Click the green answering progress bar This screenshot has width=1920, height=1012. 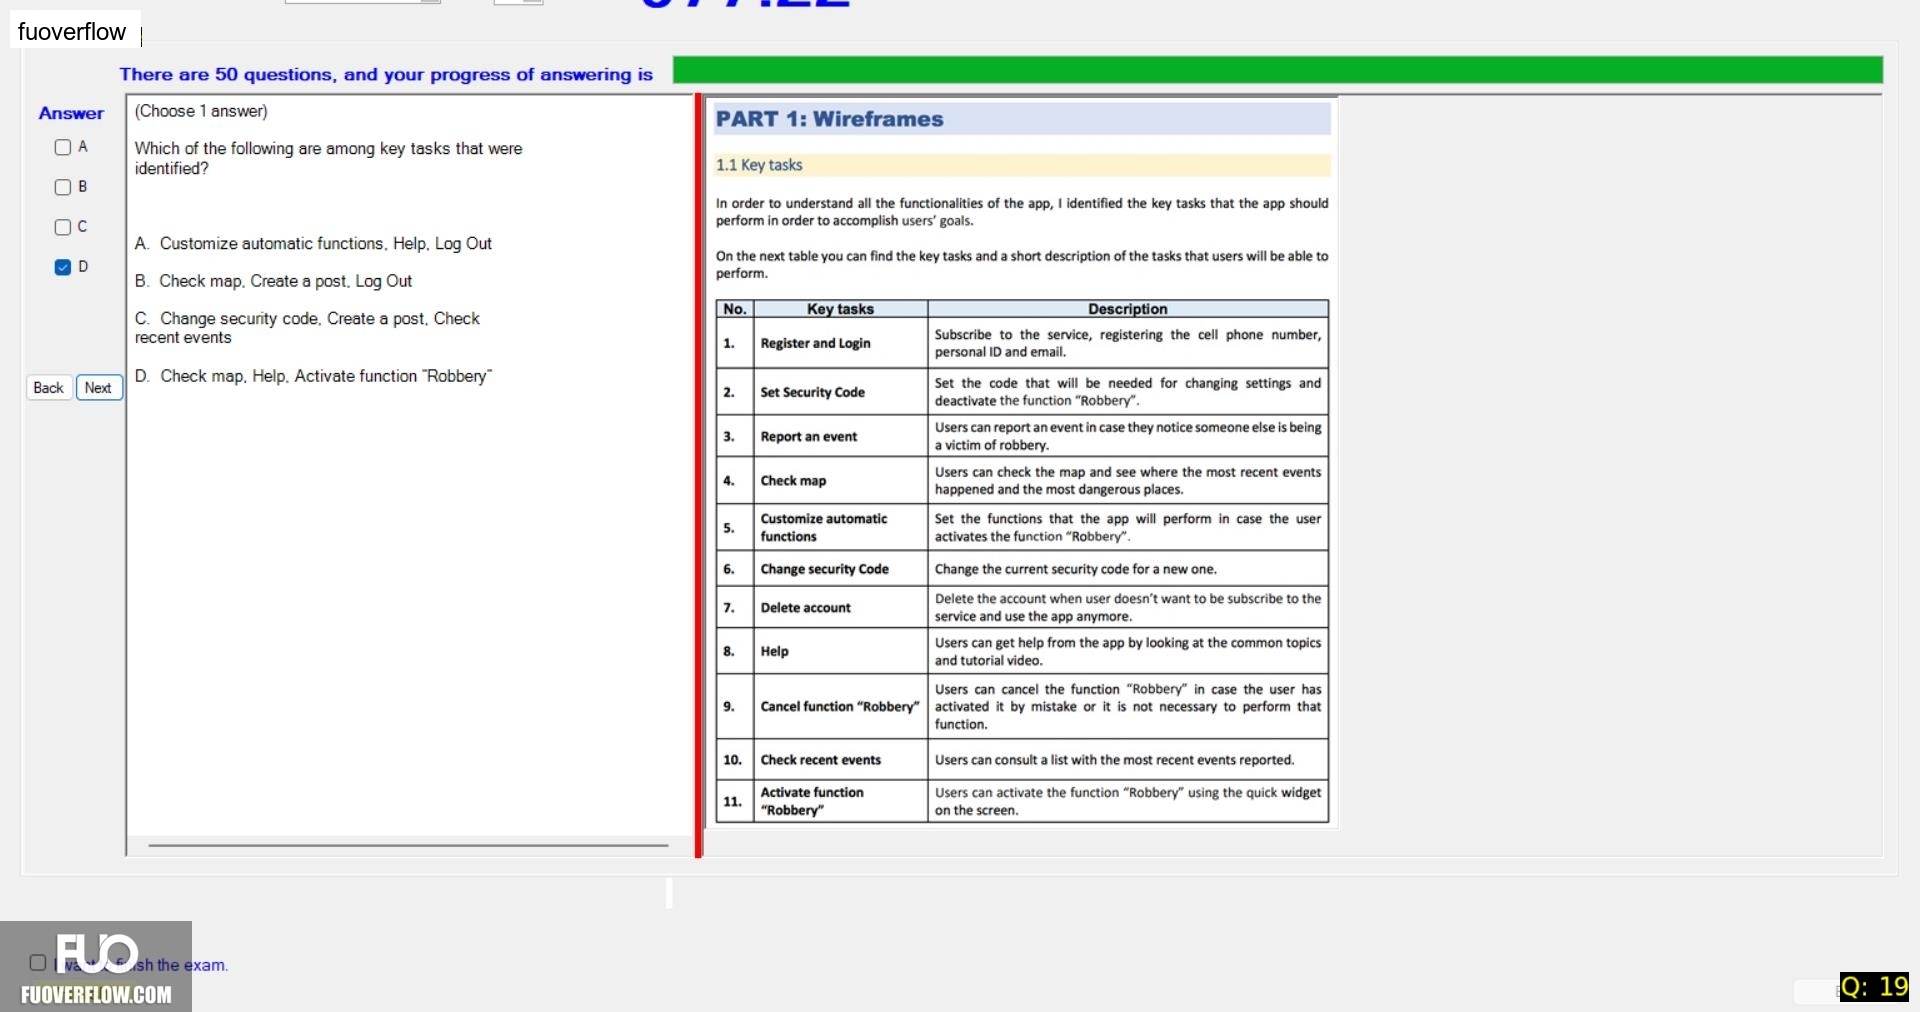coord(1278,70)
